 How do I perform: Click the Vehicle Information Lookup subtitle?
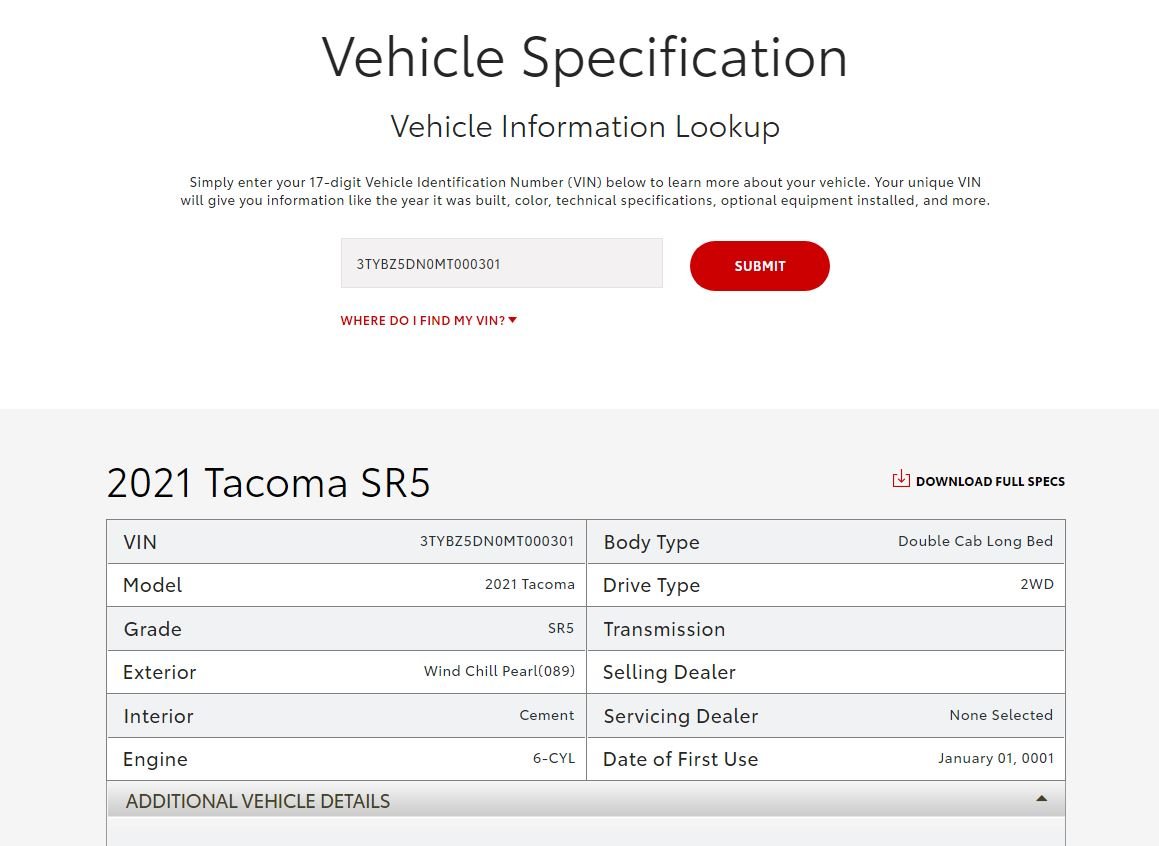(x=585, y=127)
